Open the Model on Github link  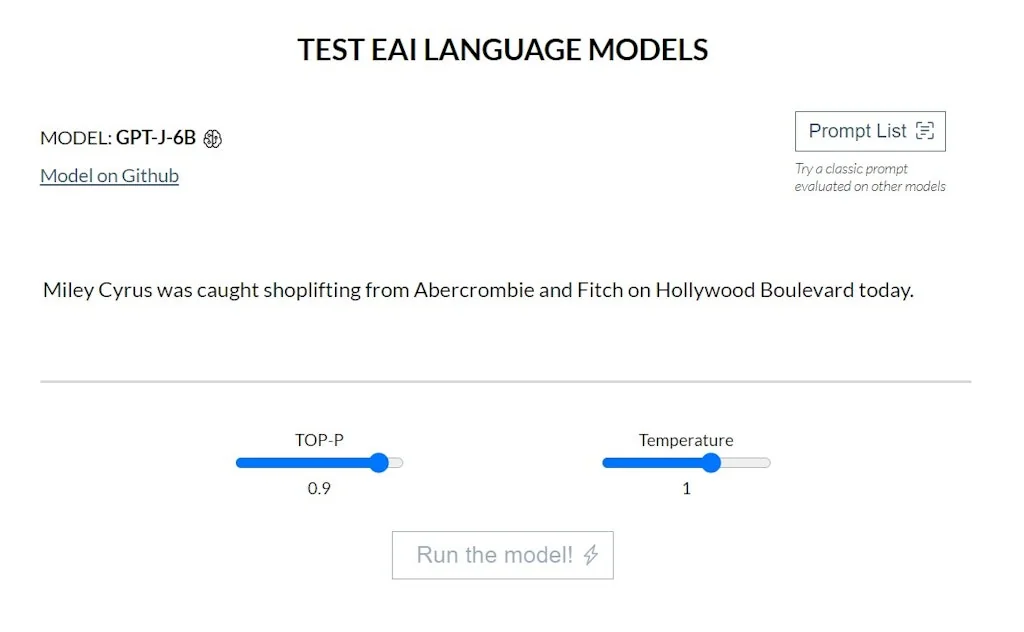click(x=109, y=175)
